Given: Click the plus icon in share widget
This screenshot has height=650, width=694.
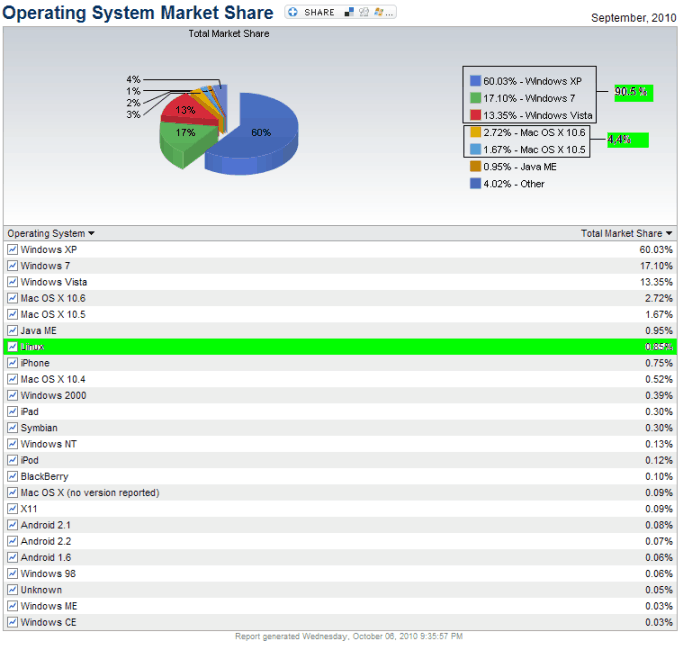Looking at the screenshot, I should pos(293,12).
